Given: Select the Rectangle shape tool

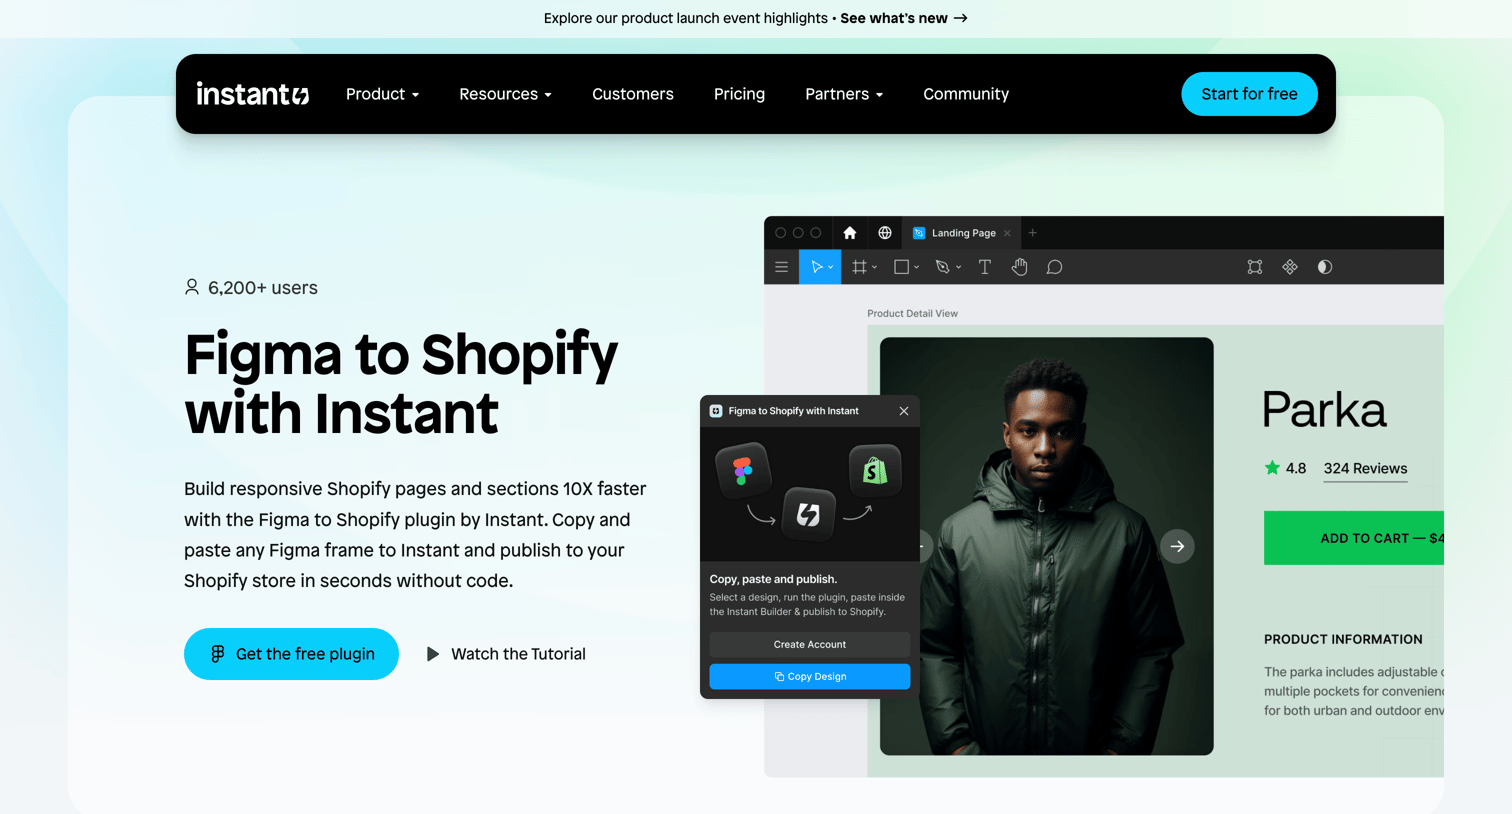Looking at the screenshot, I should point(901,267).
